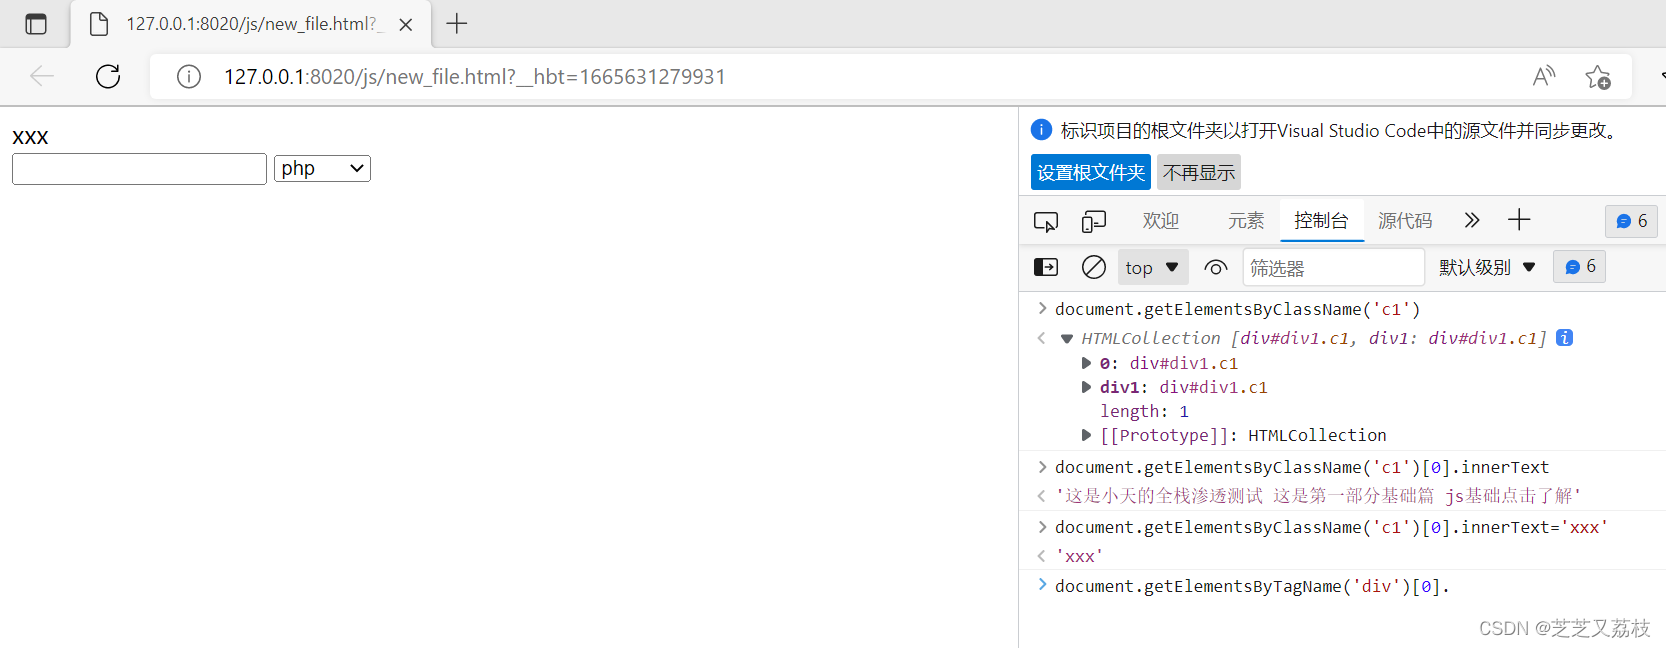Screen dimensions: 1666x648
Task: Click the console prompt getElementsByTagName line
Action: [1252, 586]
